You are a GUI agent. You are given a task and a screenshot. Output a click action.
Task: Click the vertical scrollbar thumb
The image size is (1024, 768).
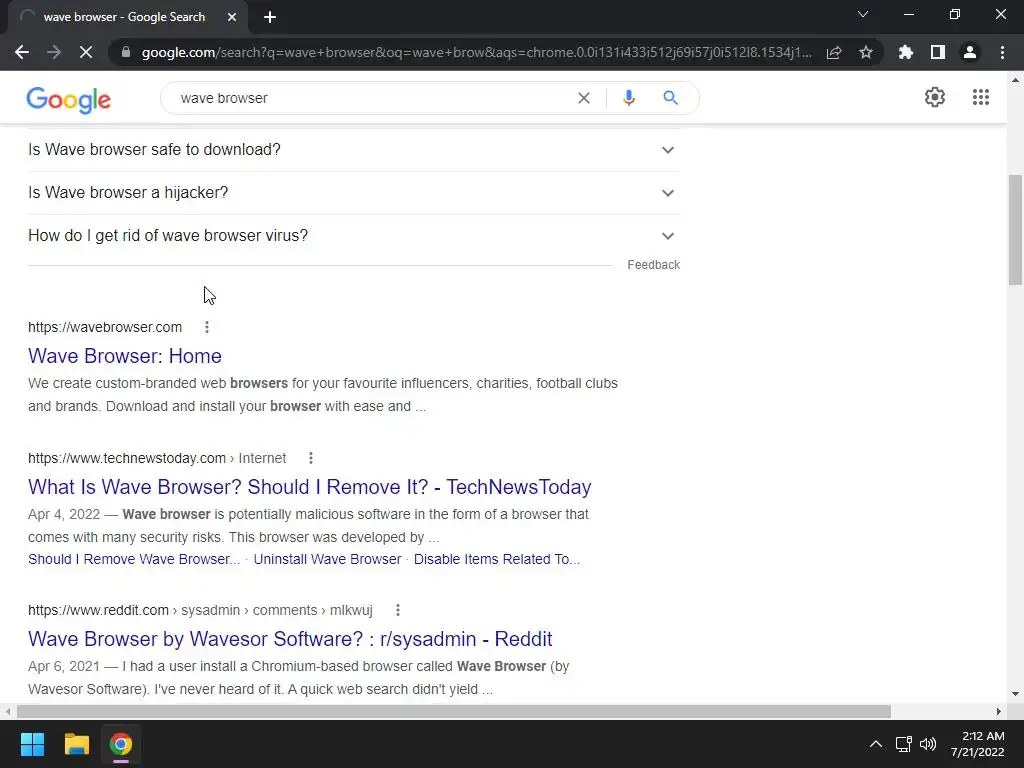[x=1015, y=229]
